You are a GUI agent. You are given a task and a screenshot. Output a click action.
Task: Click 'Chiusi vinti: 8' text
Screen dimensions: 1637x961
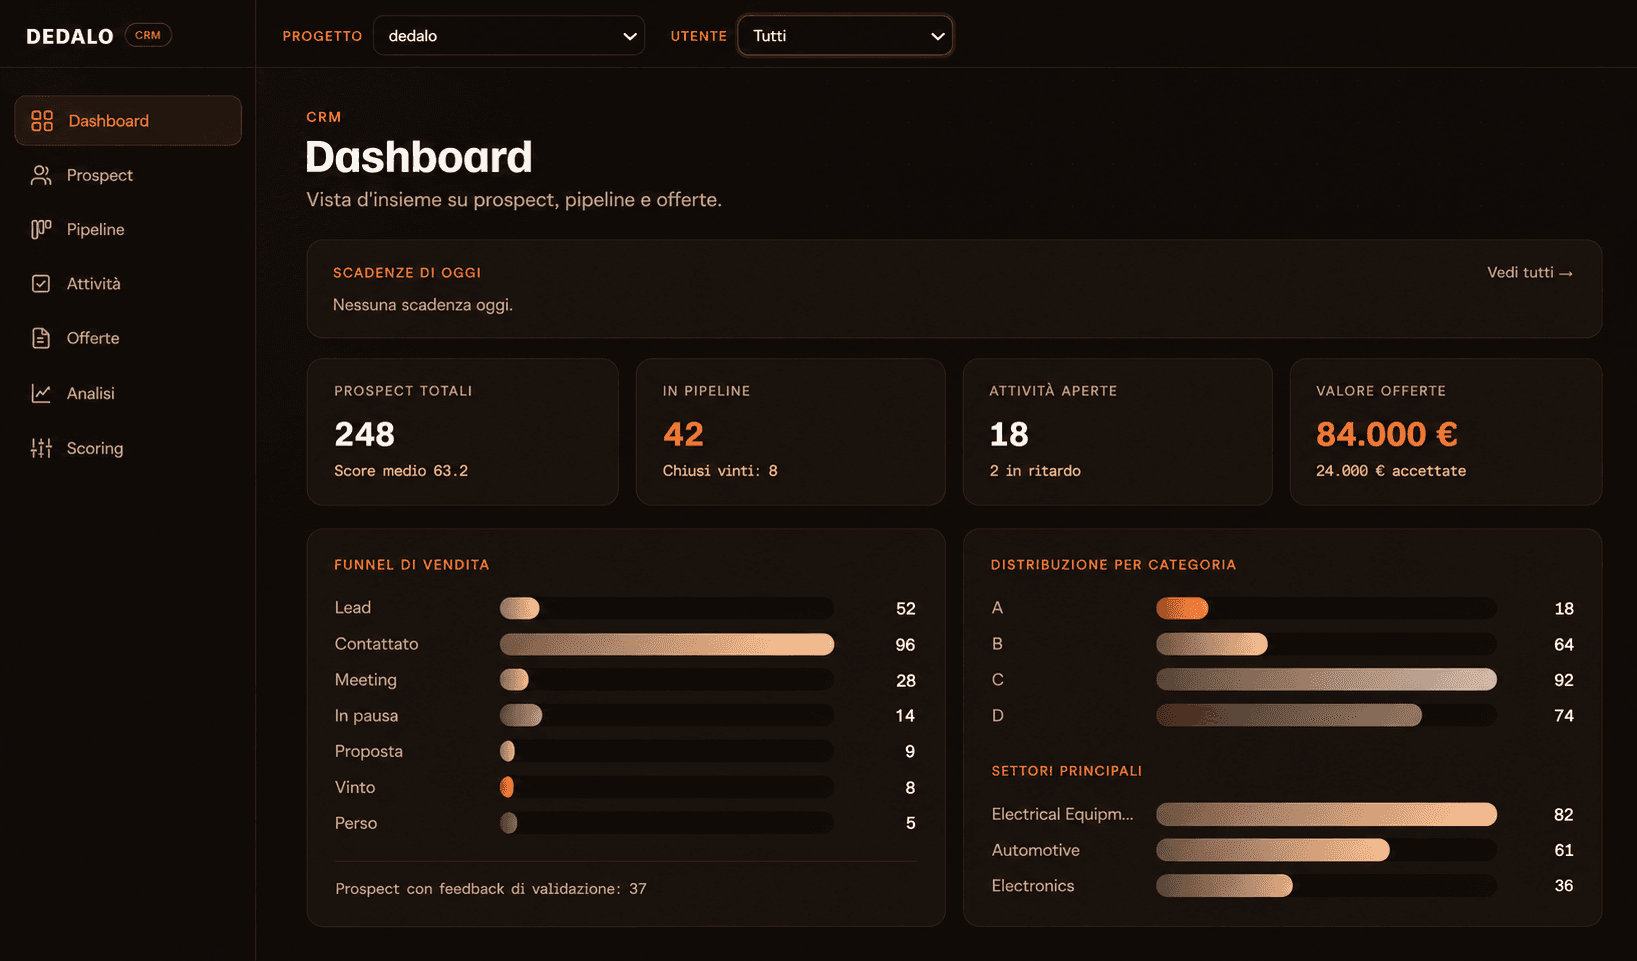720,471
